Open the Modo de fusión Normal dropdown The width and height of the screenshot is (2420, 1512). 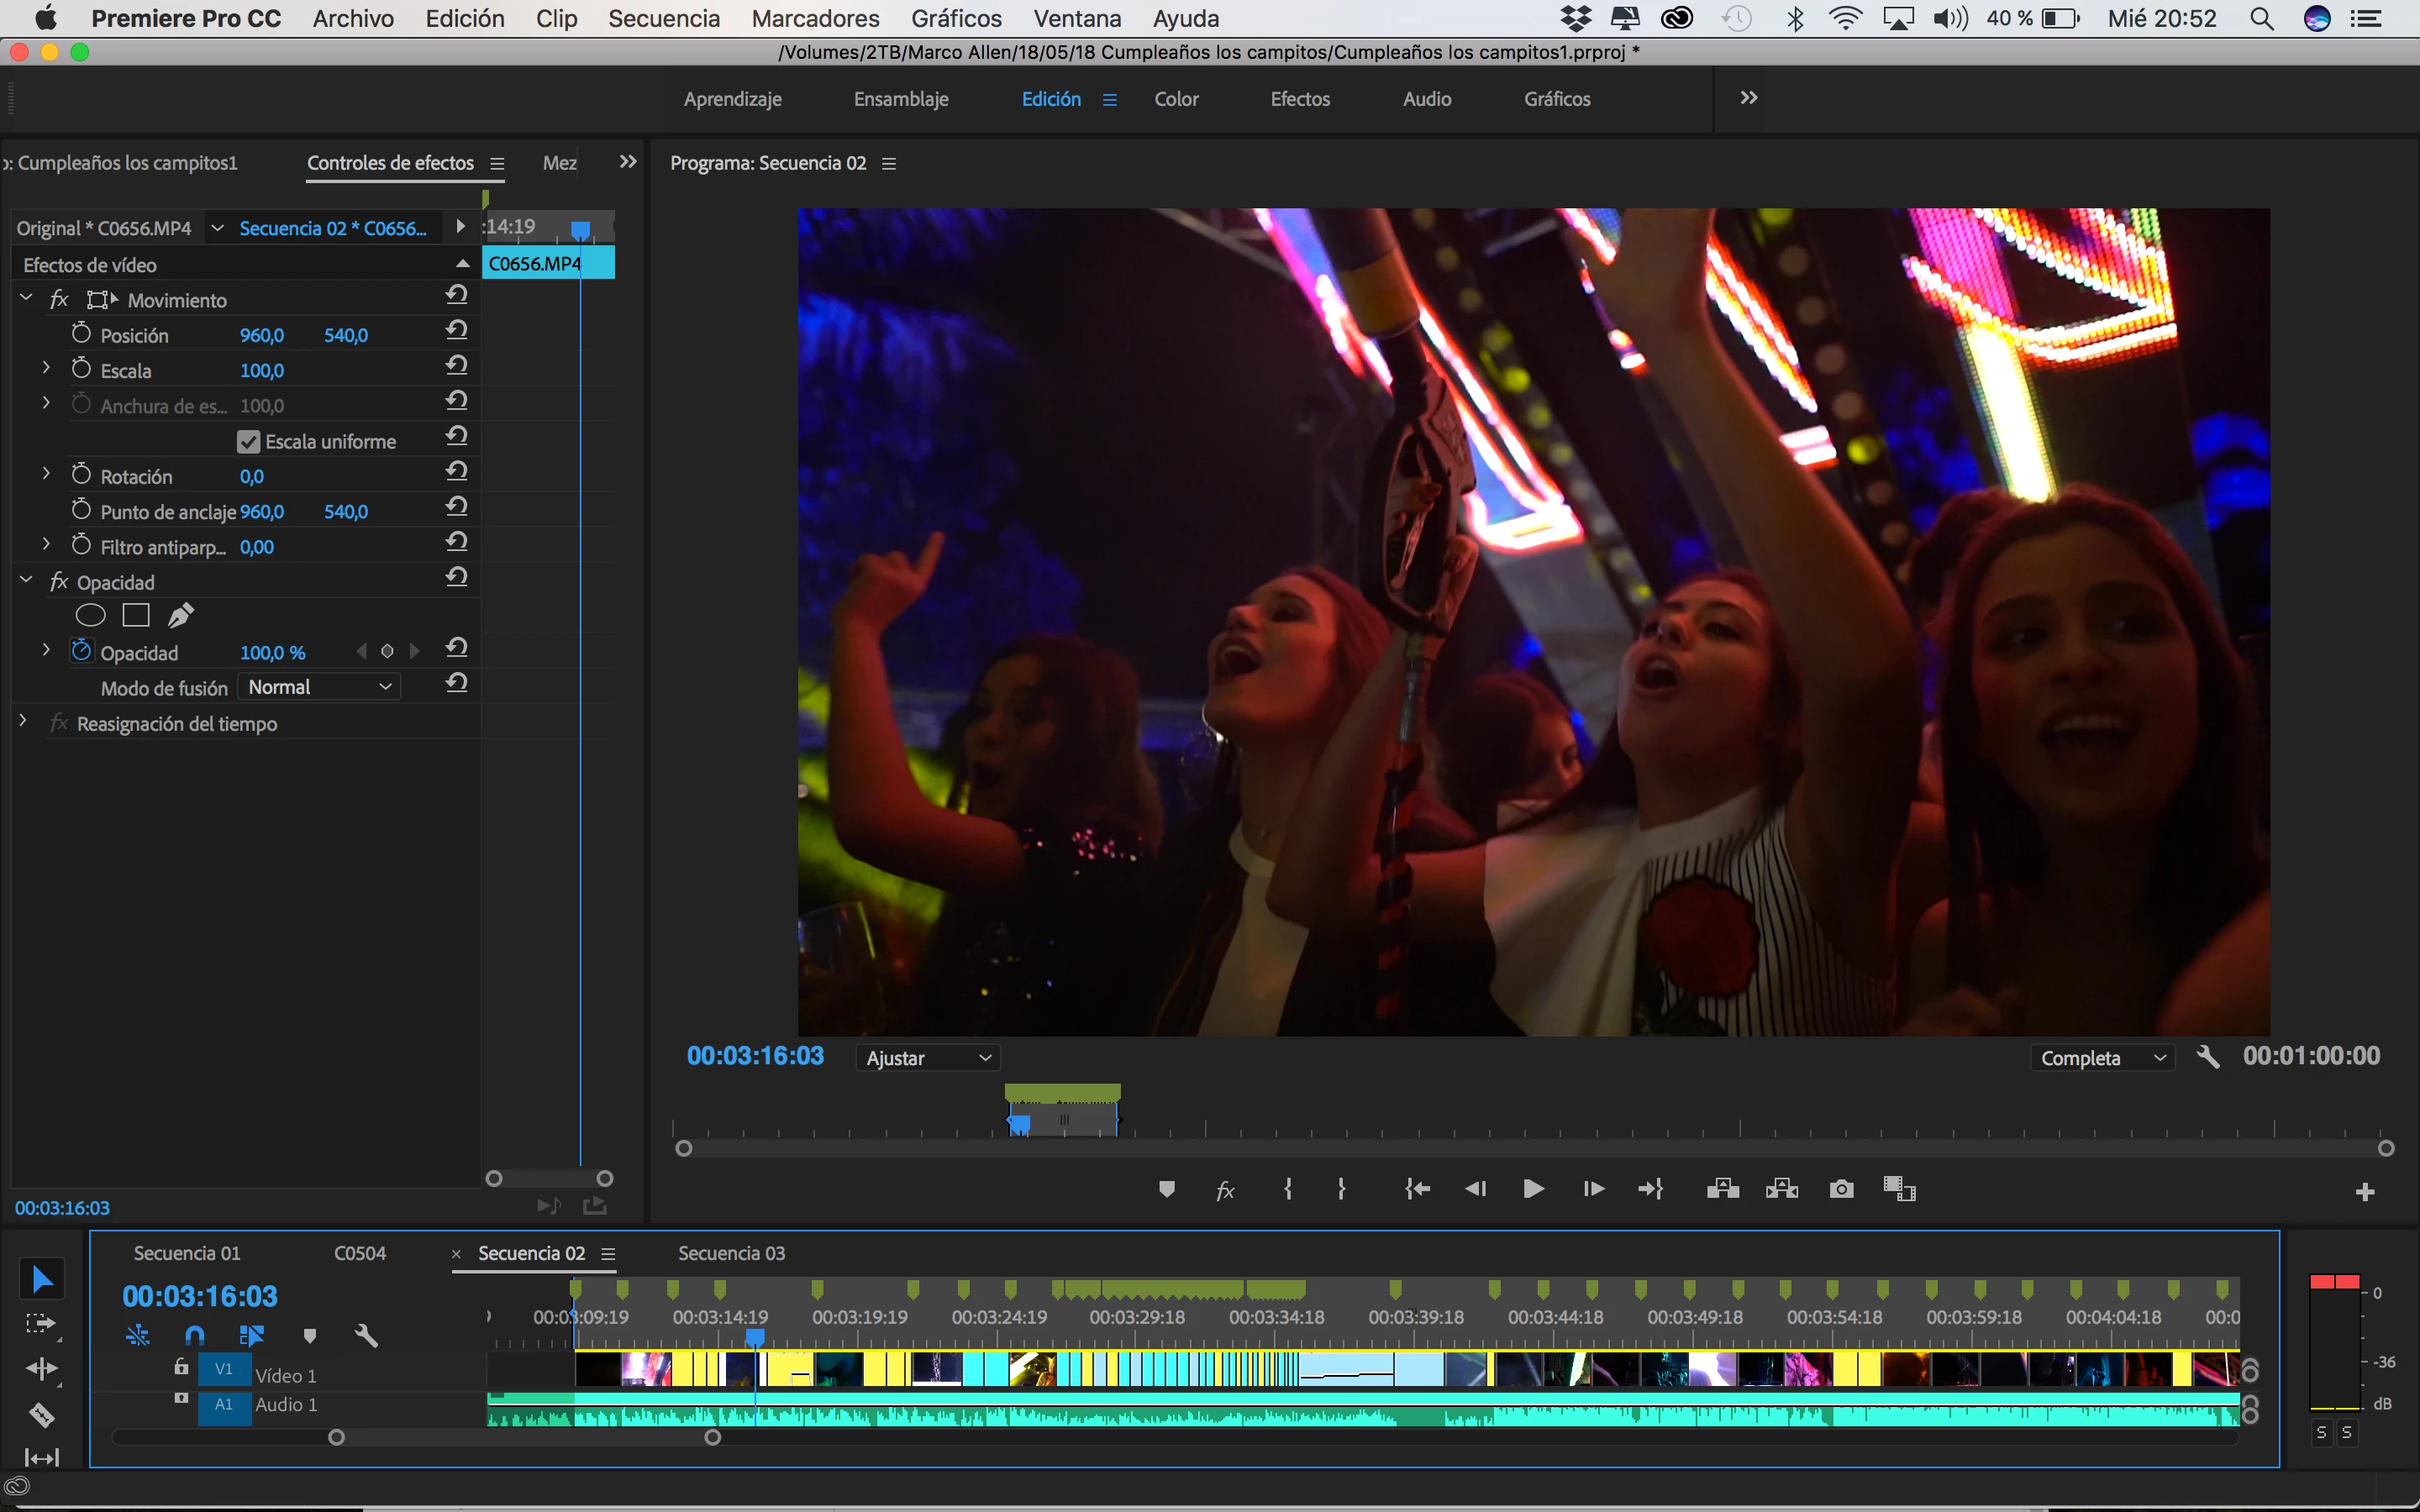[x=319, y=687]
